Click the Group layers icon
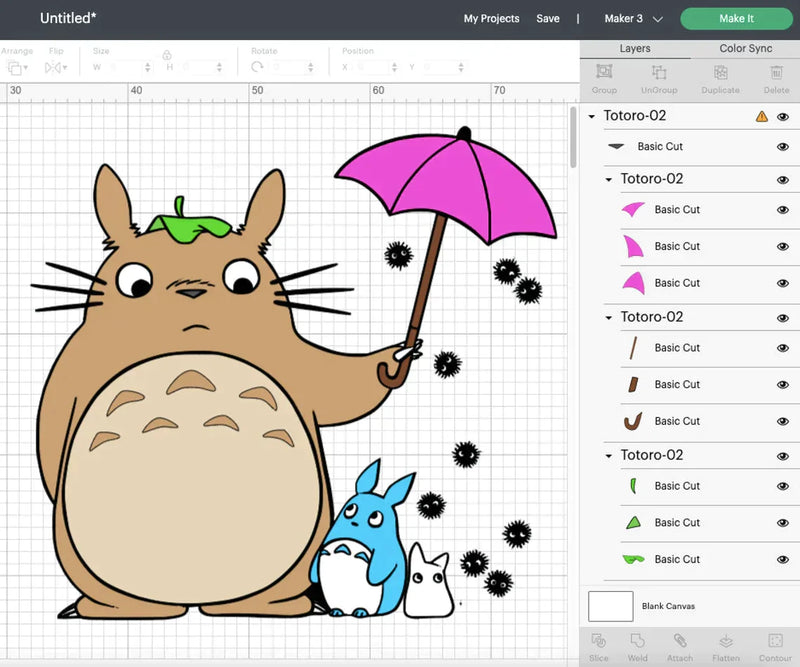The image size is (800, 667). click(604, 73)
